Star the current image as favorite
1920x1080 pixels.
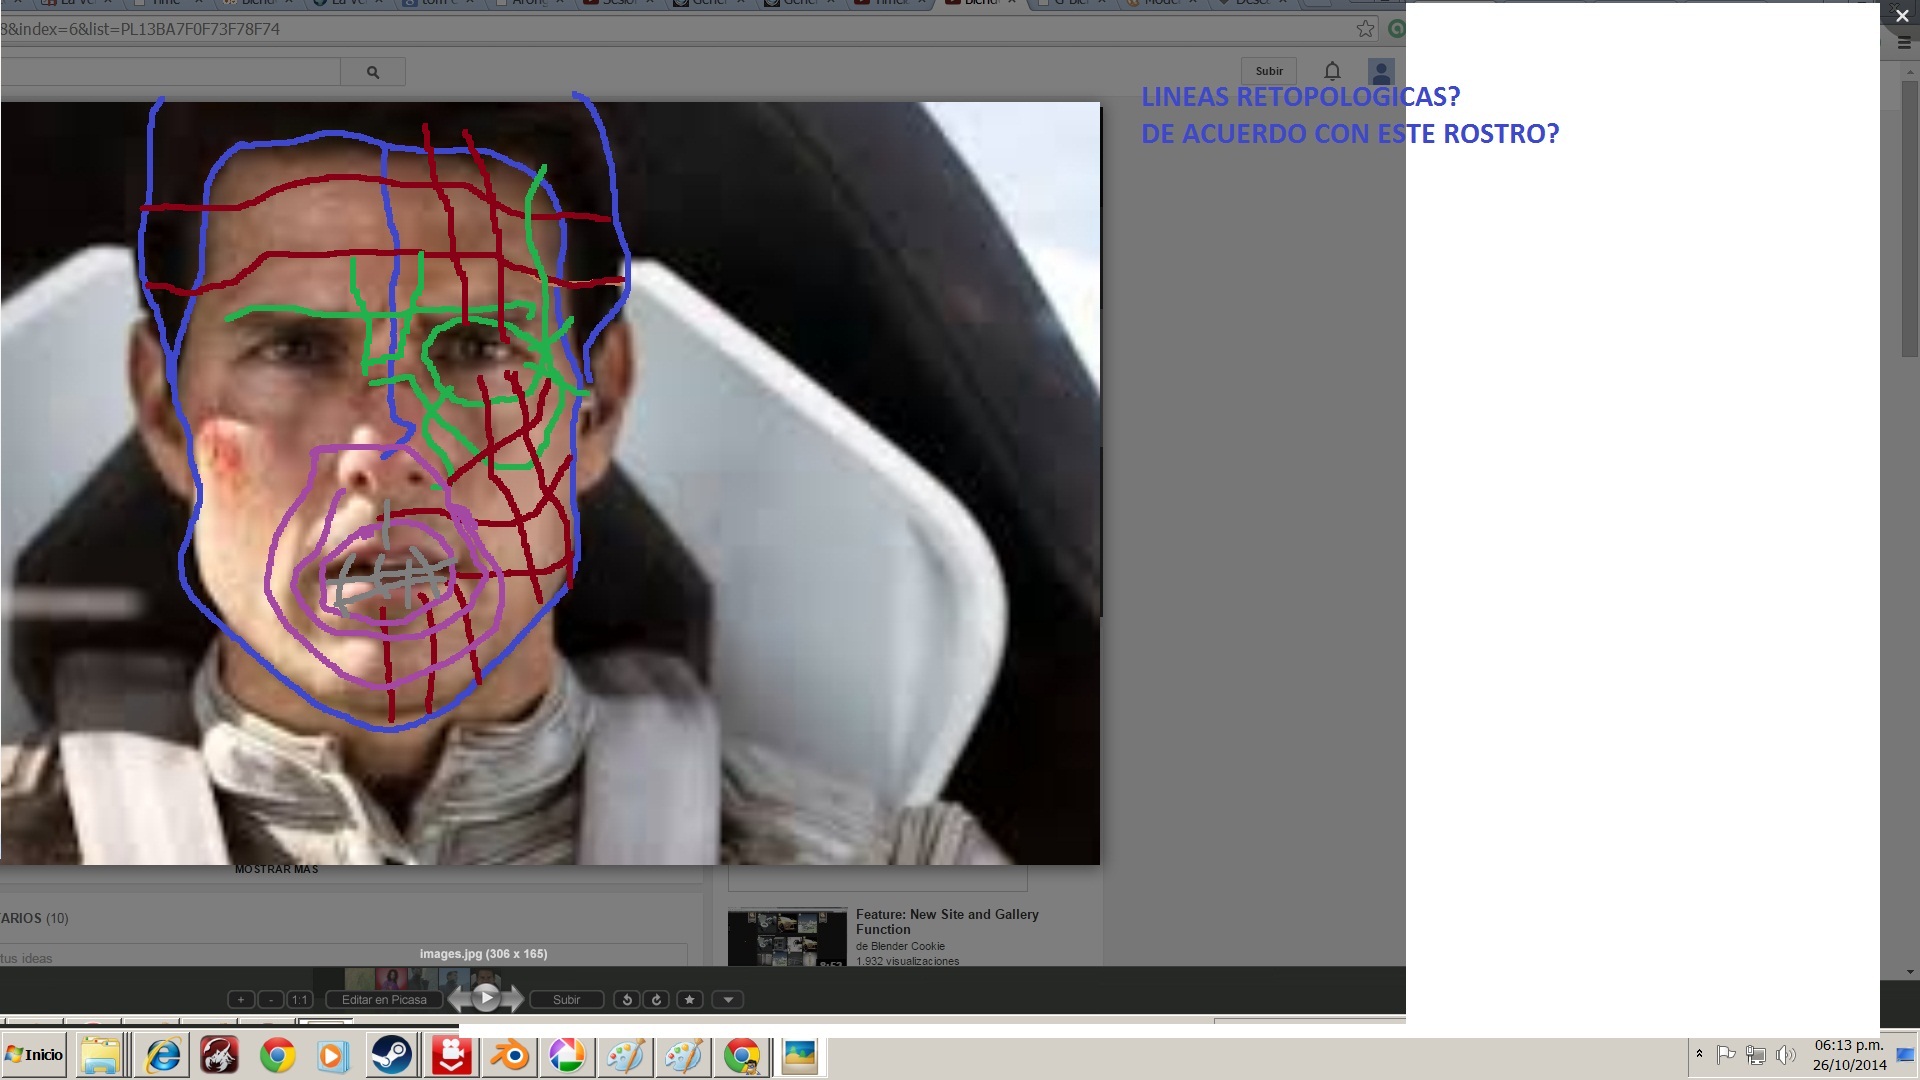tap(690, 999)
